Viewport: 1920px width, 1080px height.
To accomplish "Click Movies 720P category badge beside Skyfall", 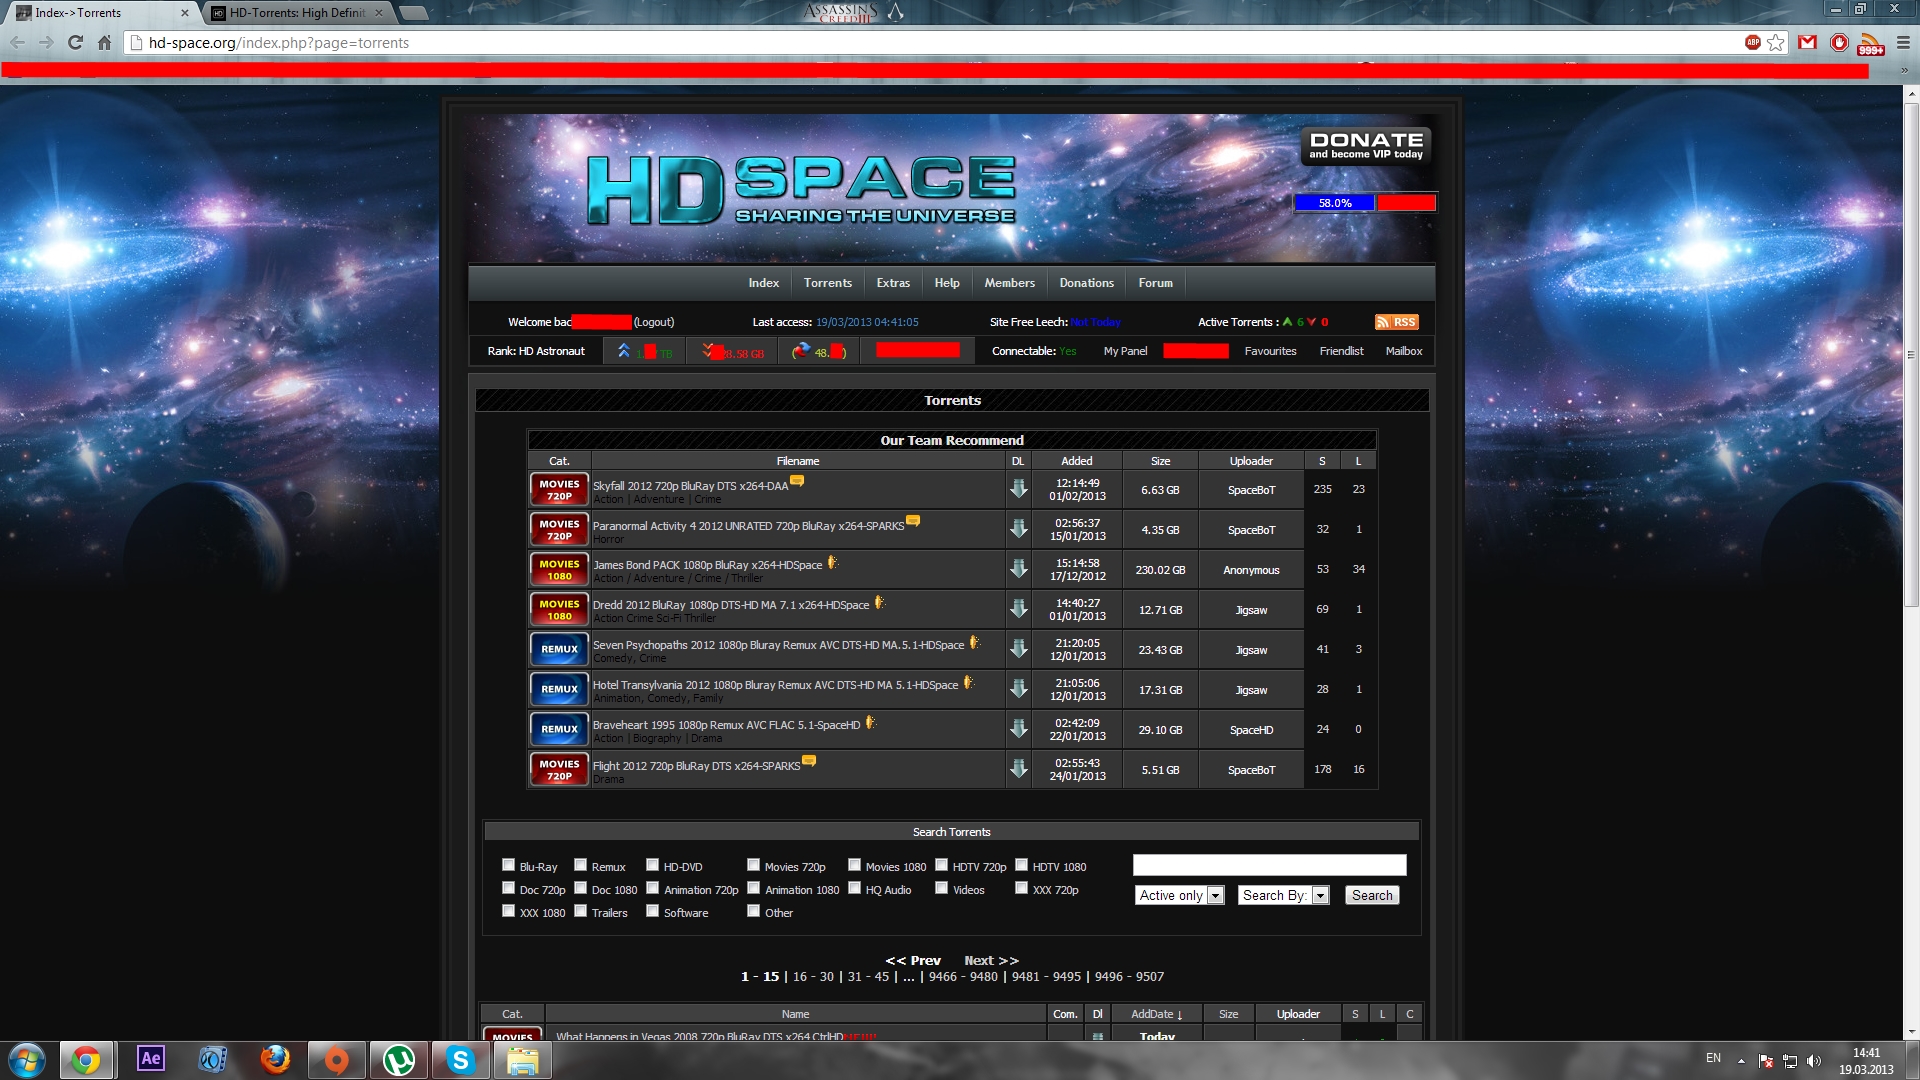I will click(559, 489).
